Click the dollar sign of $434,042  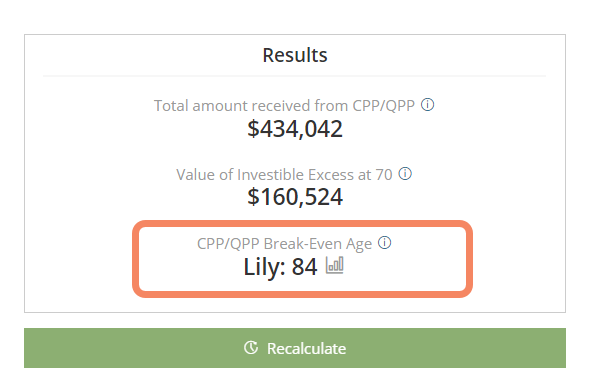coord(253,129)
